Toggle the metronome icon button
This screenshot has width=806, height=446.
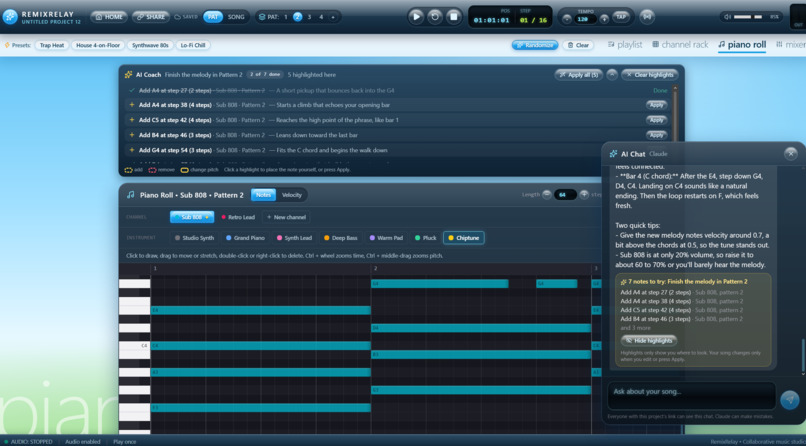point(647,17)
